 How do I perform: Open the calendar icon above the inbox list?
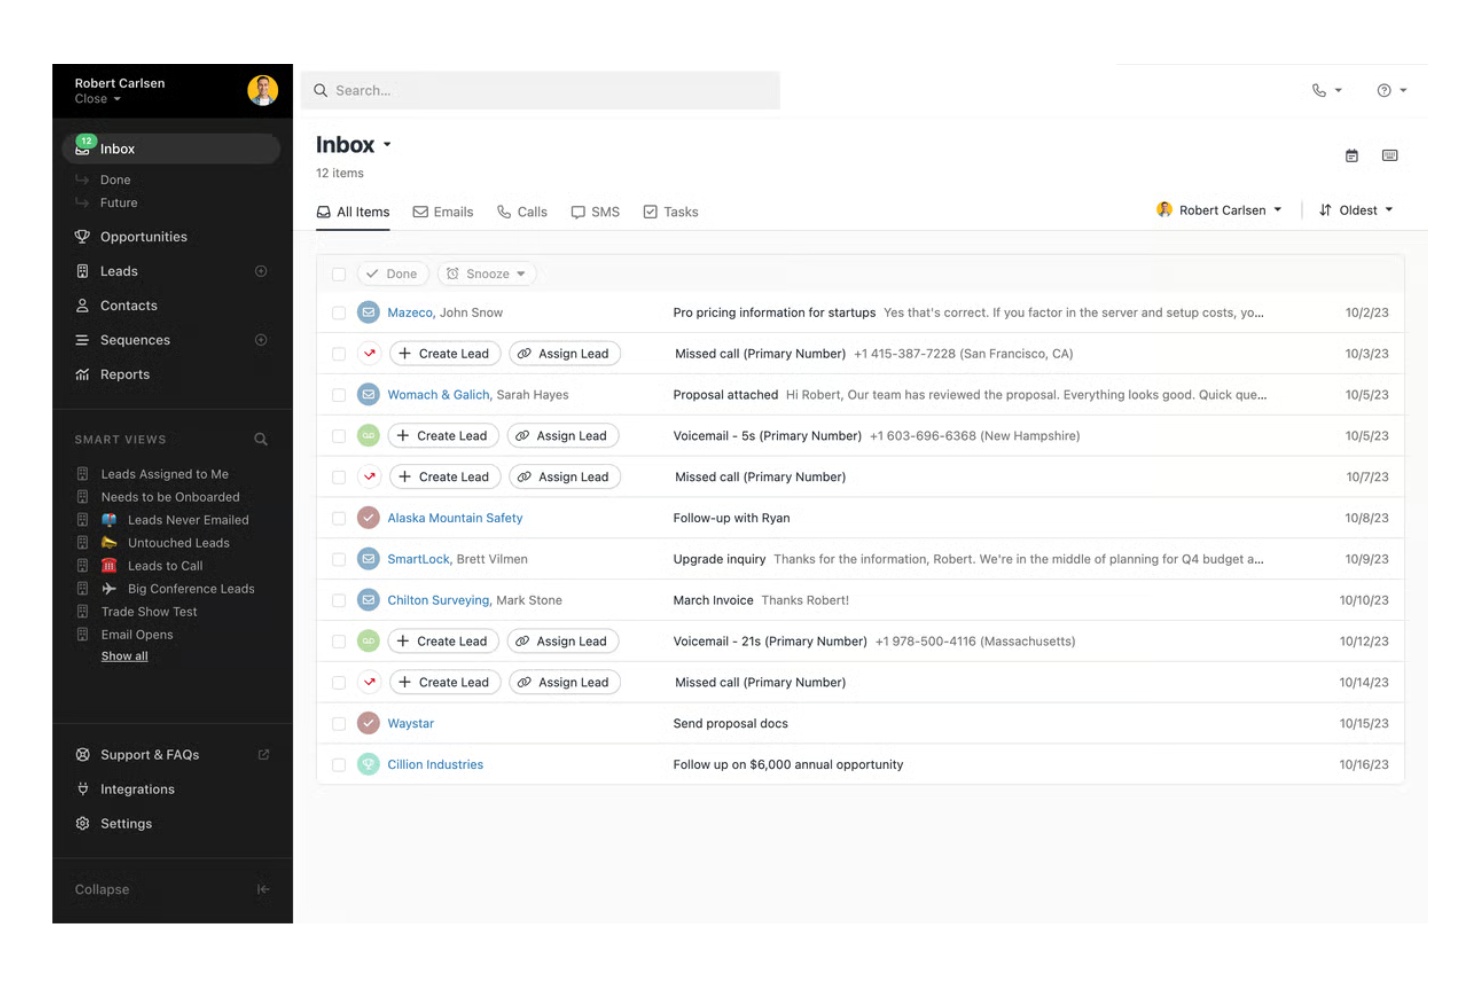pyautogui.click(x=1351, y=155)
